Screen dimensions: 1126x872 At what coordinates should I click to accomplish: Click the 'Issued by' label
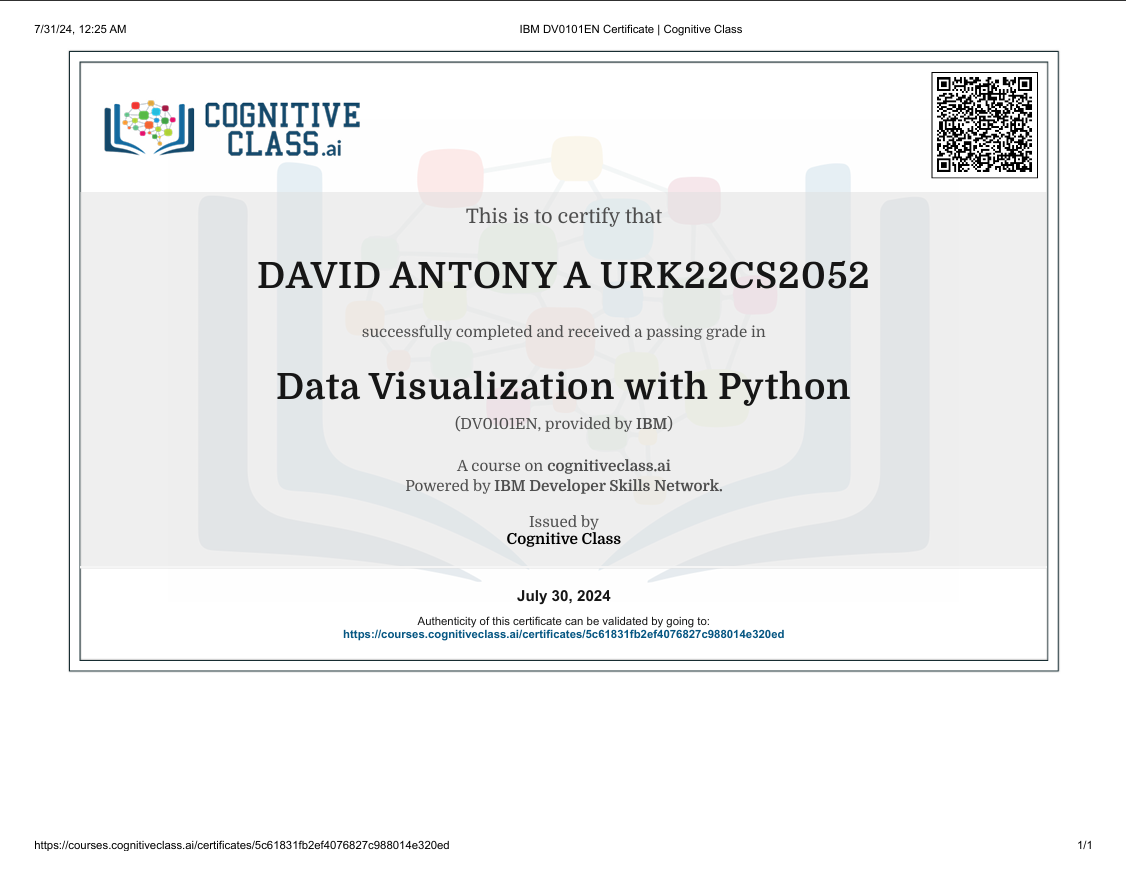(564, 521)
